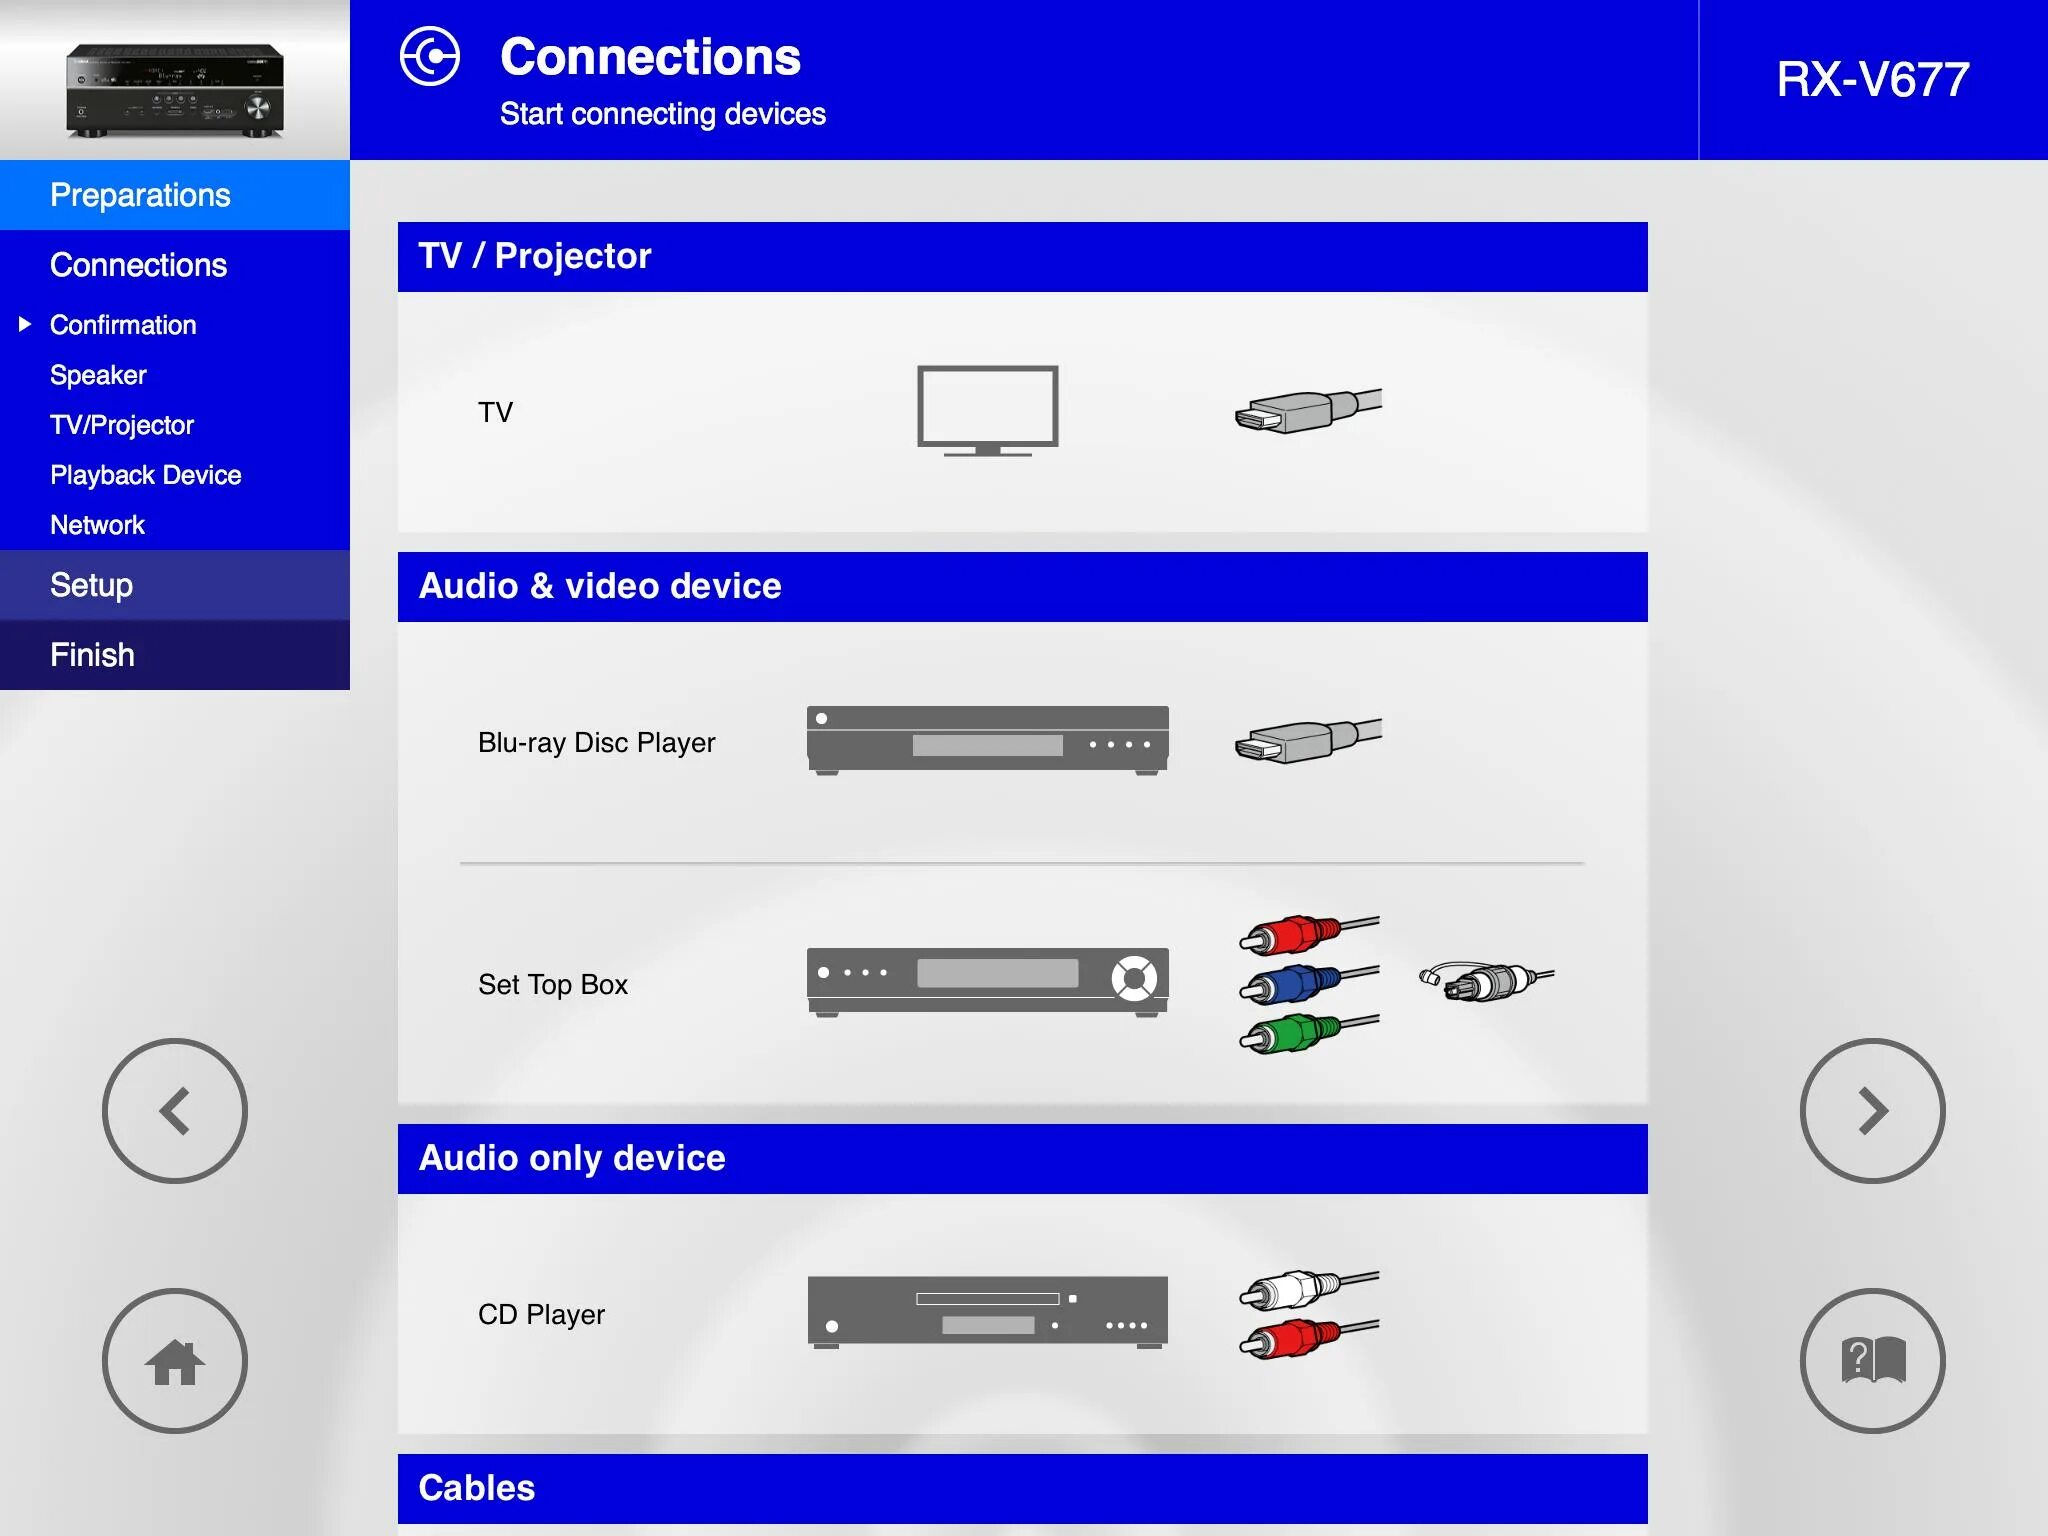Viewport: 2048px width, 1536px height.
Task: Open the Preparations section
Action: pyautogui.click(x=174, y=195)
